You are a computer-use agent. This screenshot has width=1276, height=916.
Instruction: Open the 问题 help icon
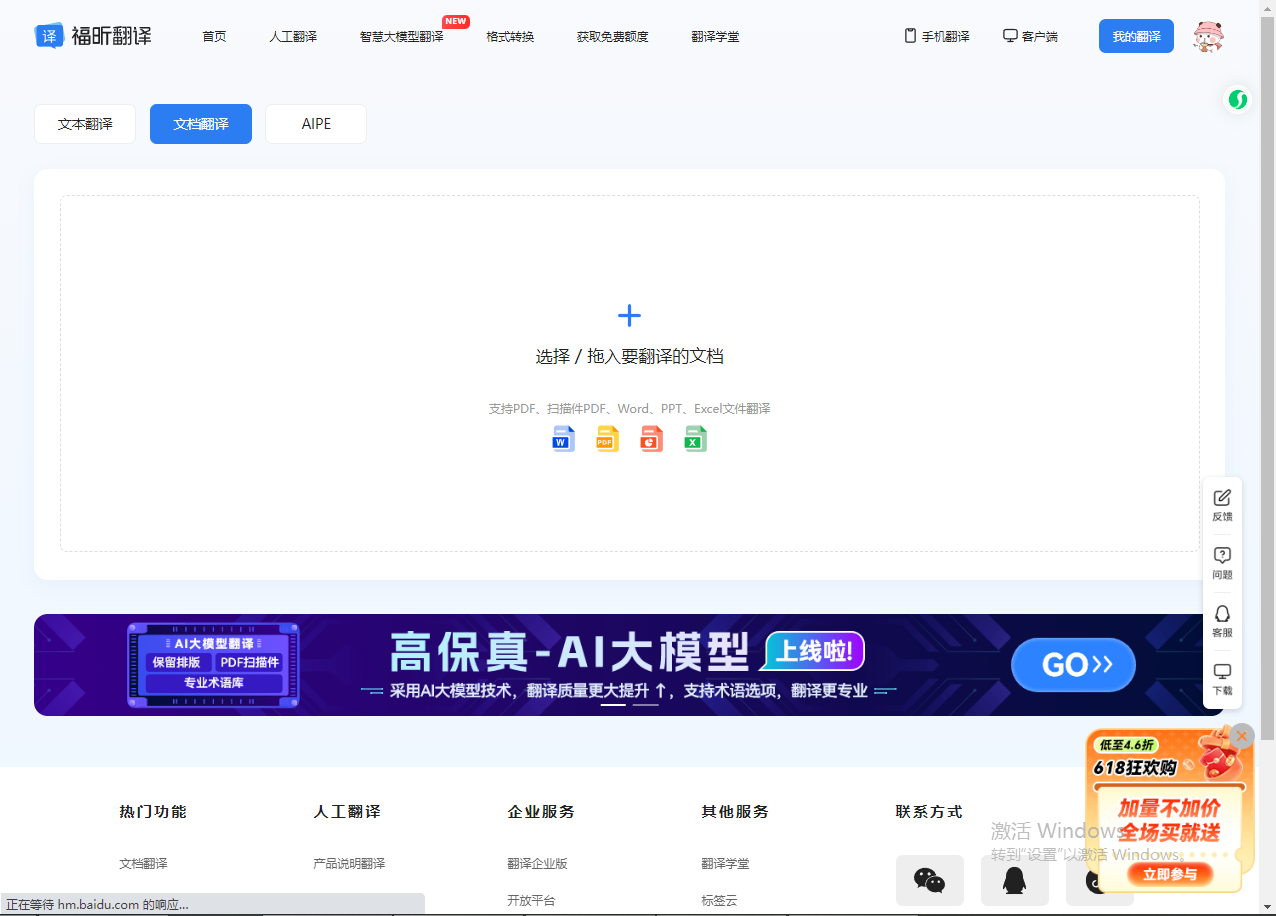click(x=1222, y=563)
